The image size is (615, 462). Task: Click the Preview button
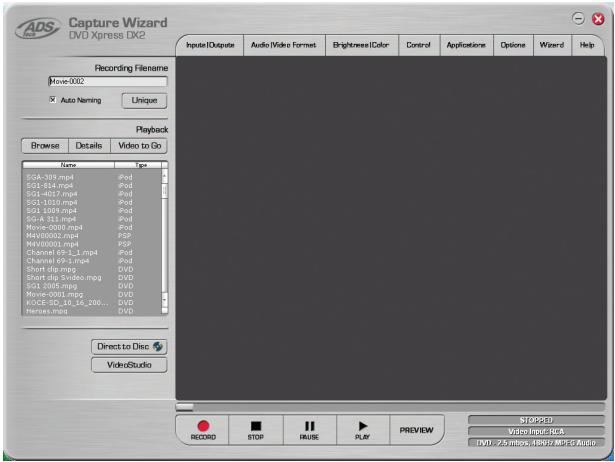[x=417, y=430]
